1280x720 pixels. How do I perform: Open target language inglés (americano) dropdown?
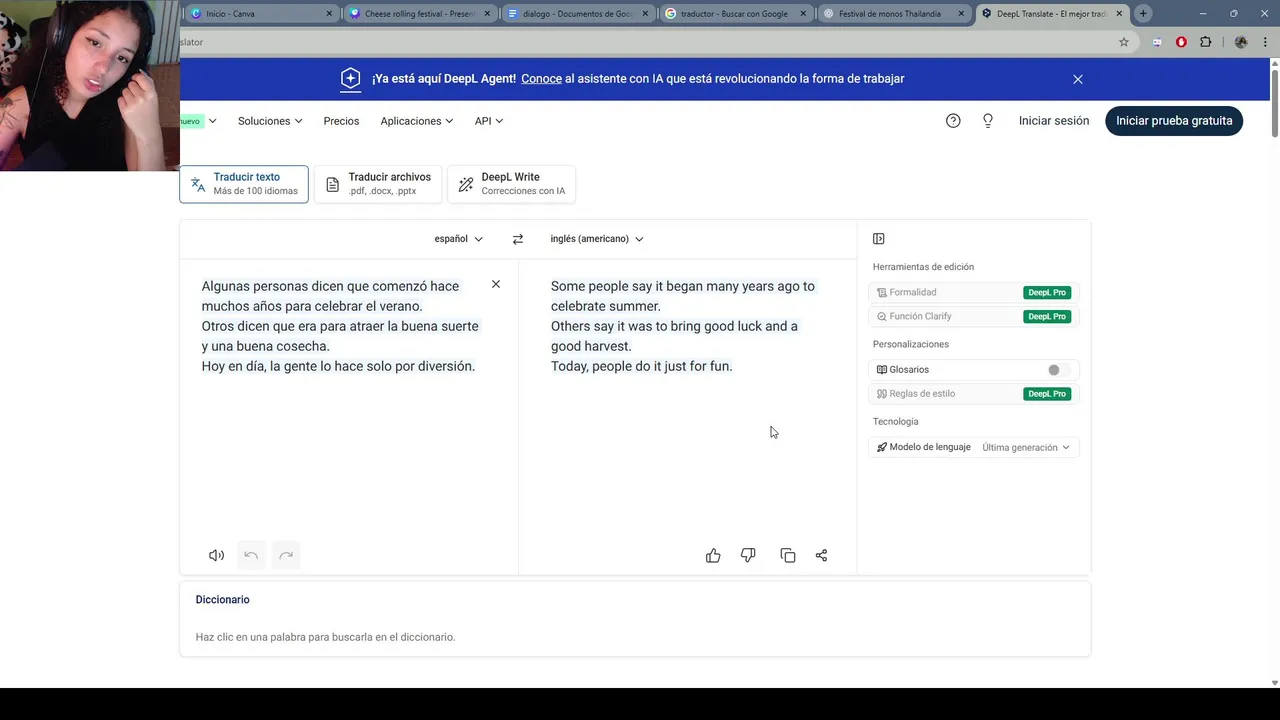coord(597,239)
